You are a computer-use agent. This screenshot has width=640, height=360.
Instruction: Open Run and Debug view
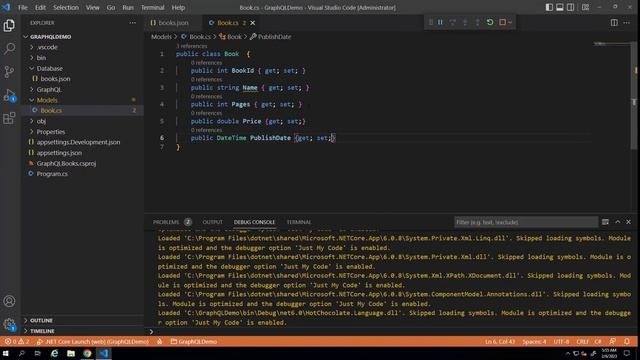coord(9,95)
